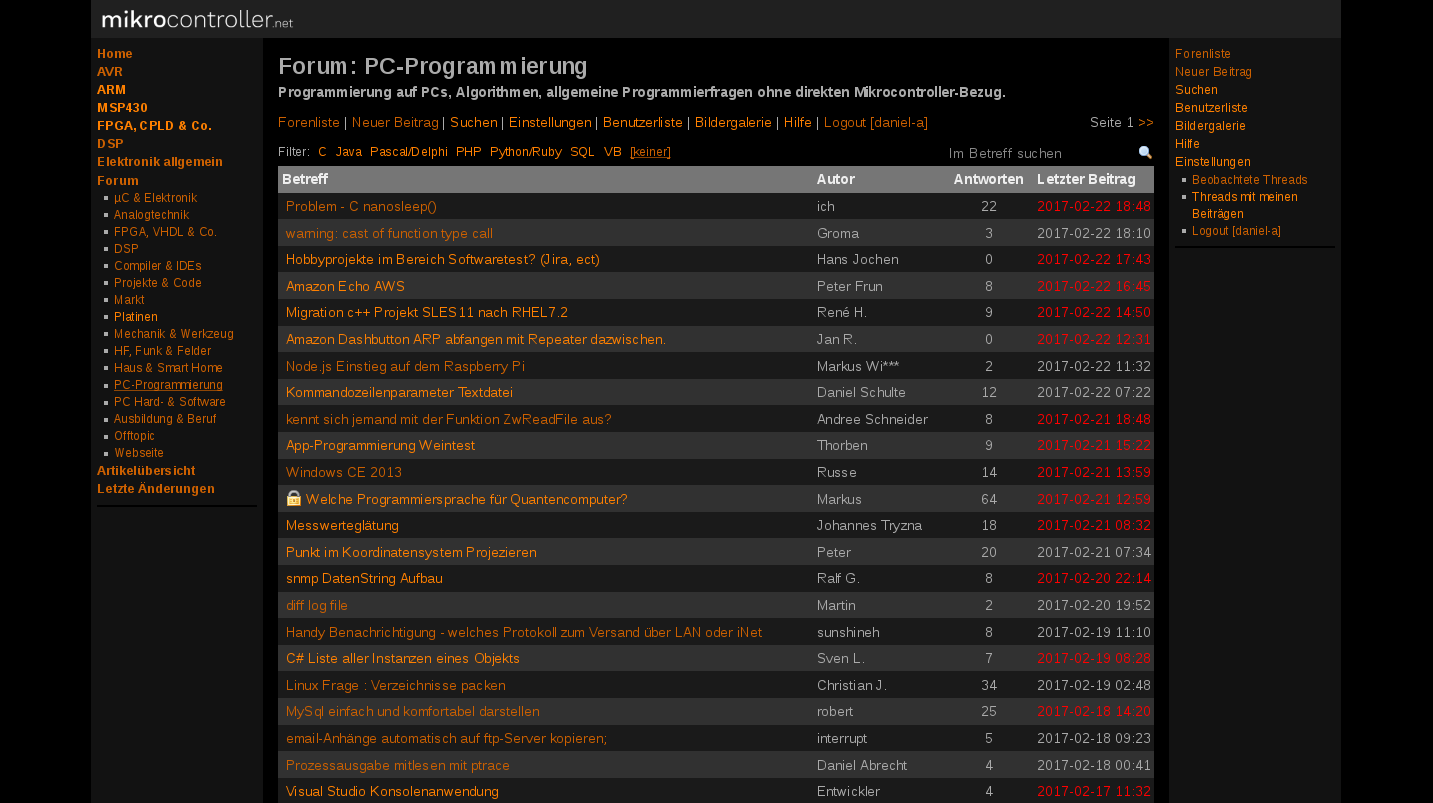
Task: Open Letzte Änderungen in sidebar
Action: tap(156, 489)
